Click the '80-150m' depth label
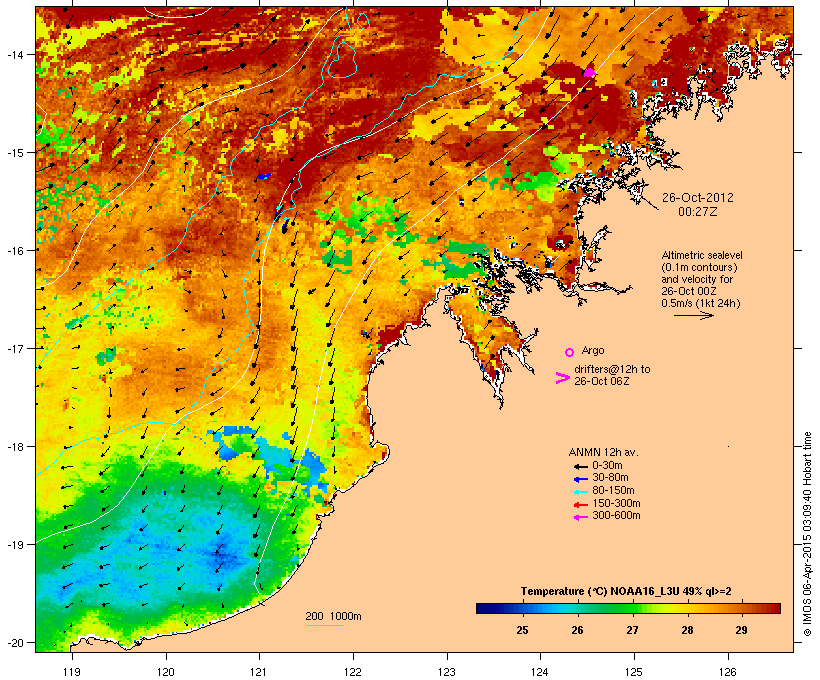Viewport: 820px width, 680px height. (613, 491)
